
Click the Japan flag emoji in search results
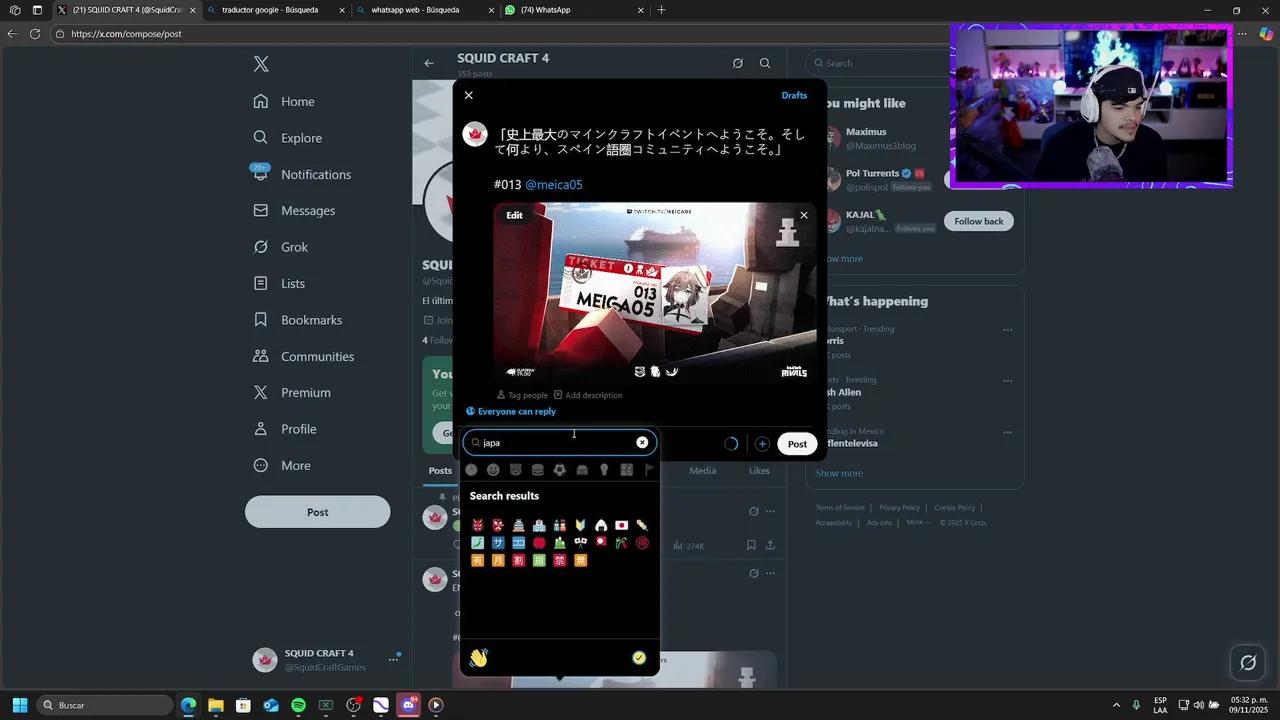tap(622, 525)
